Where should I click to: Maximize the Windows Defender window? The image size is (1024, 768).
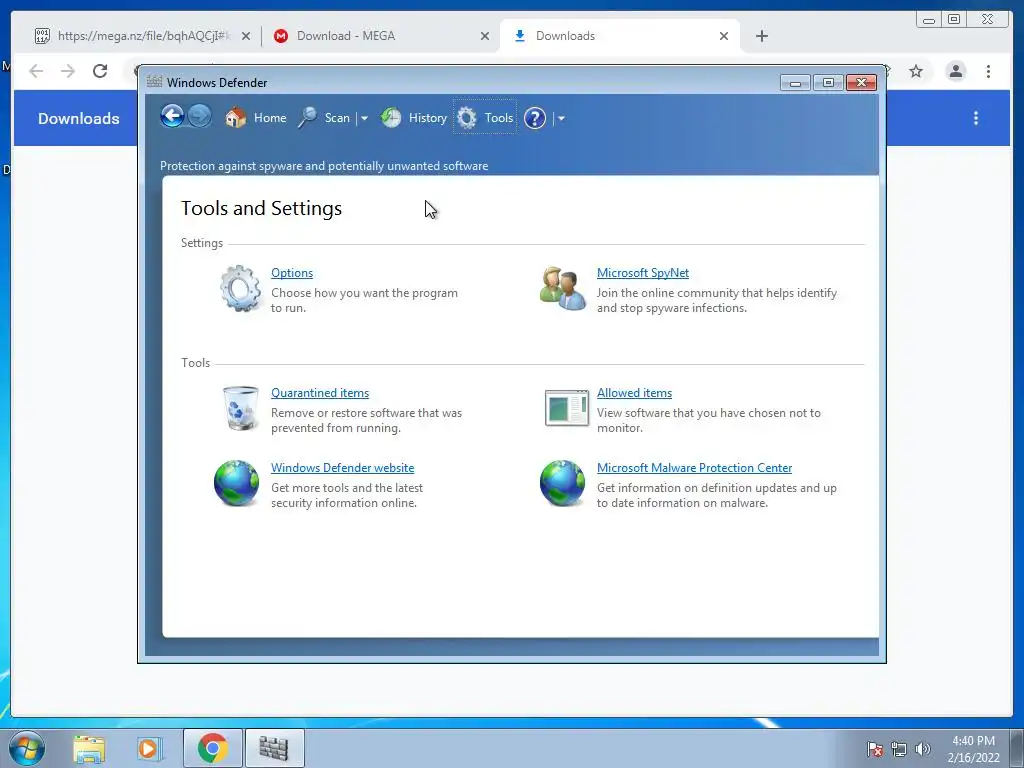(828, 83)
